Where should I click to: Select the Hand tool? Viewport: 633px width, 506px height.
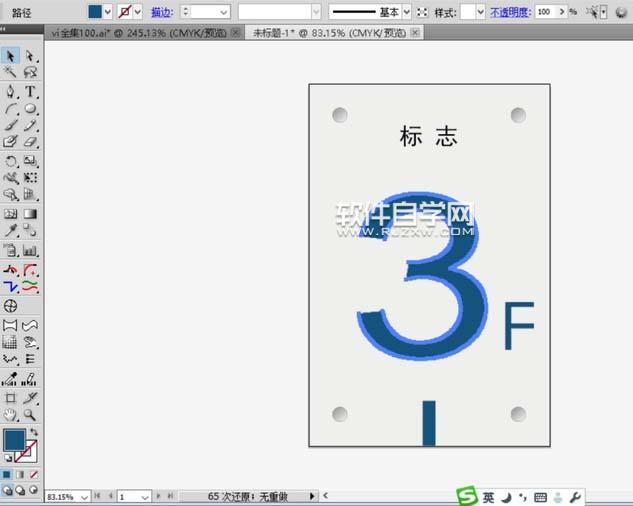click(10, 415)
